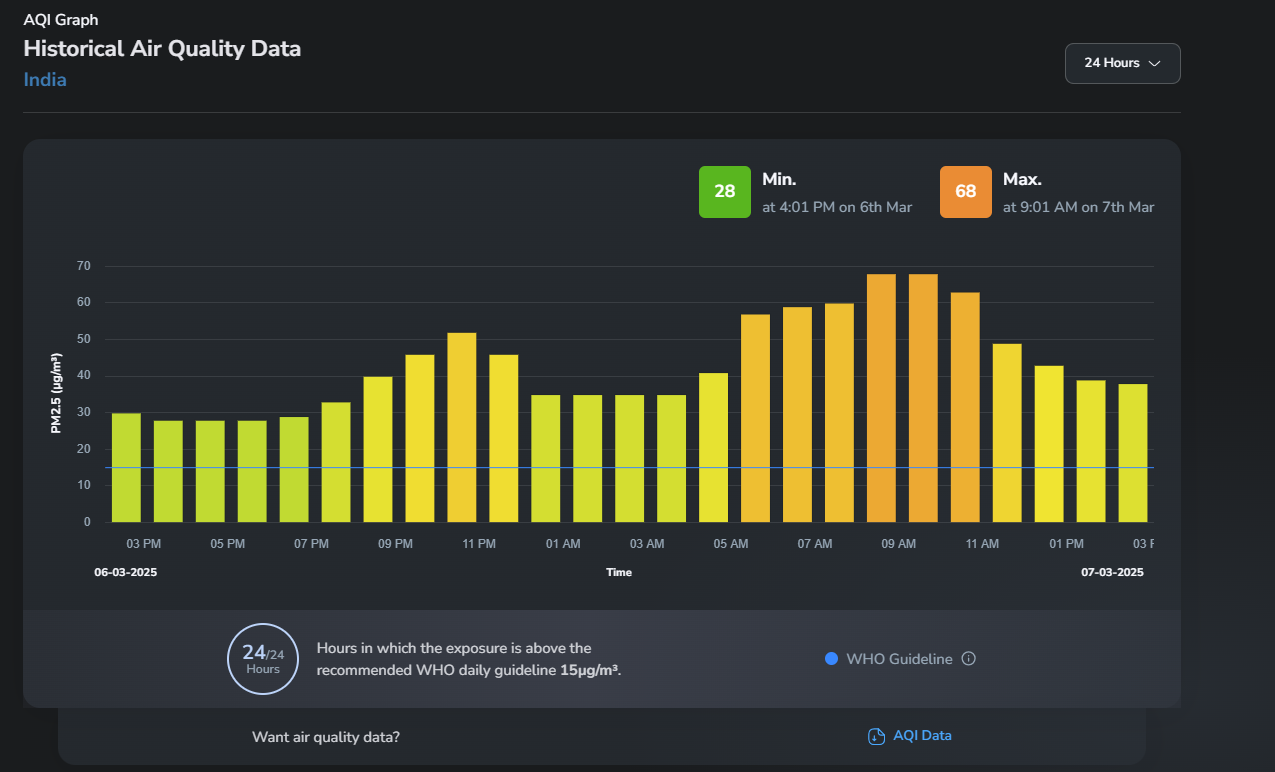Click the 09 AM label on time axis
The image size is (1275, 772).
point(898,544)
